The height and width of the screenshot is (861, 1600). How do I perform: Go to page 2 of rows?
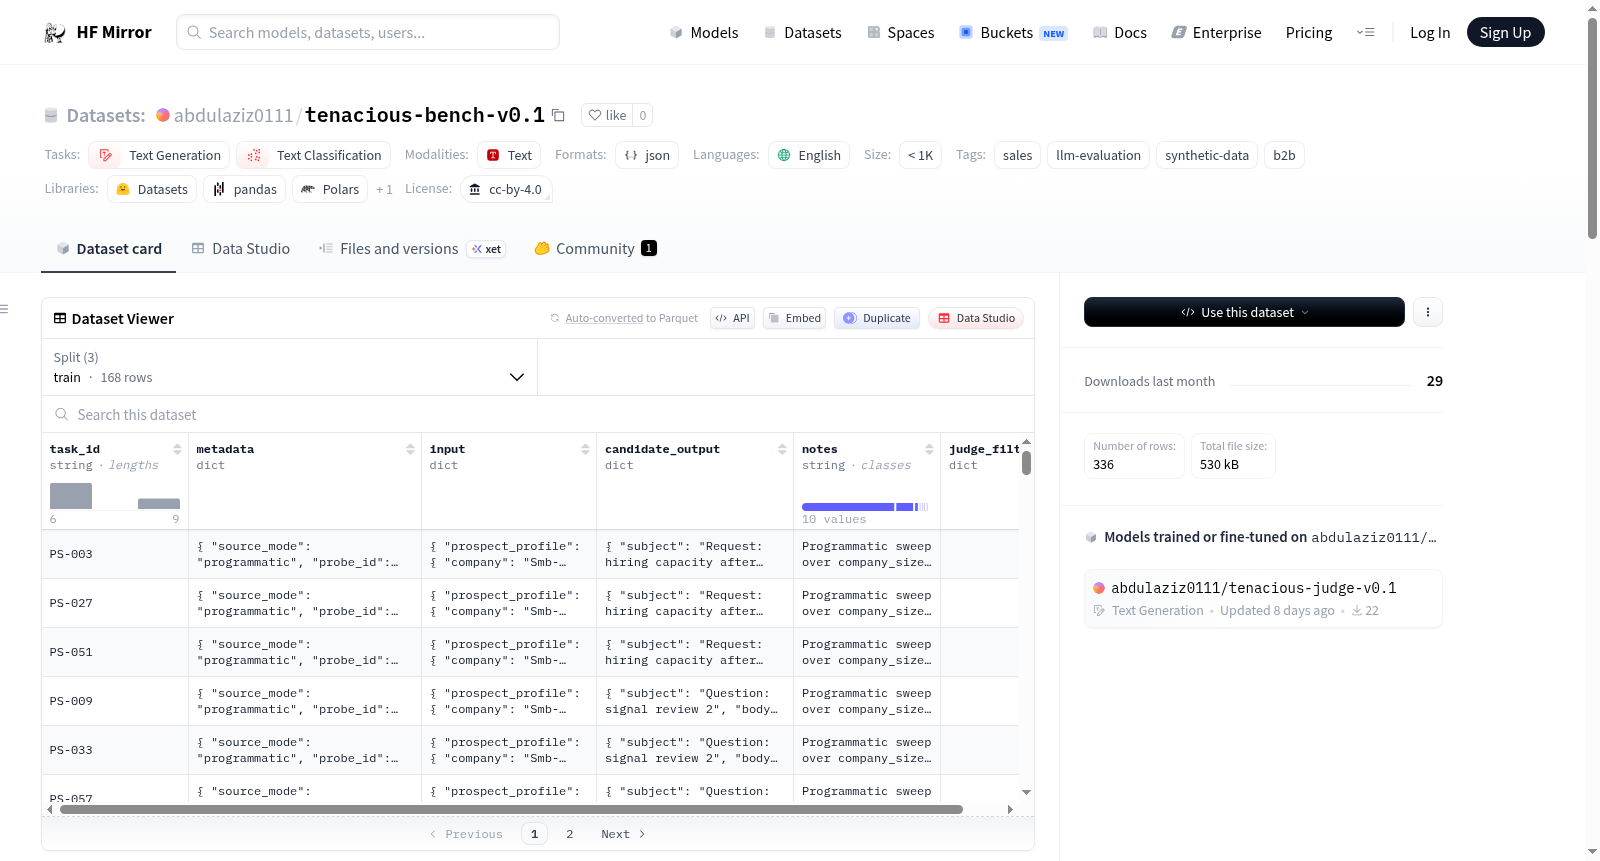(x=570, y=834)
